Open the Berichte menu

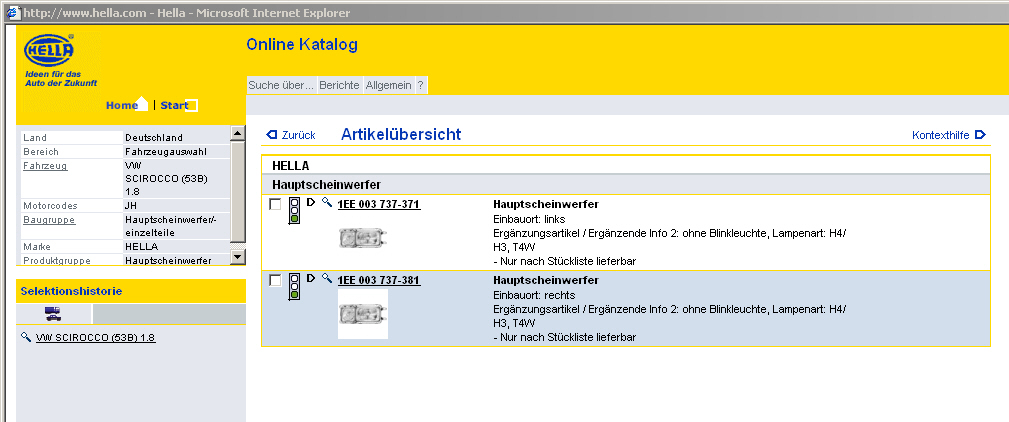click(x=340, y=86)
